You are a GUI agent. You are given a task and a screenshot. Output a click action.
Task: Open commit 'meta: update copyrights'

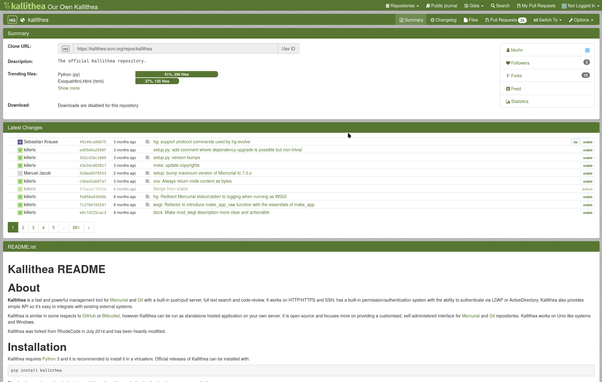176,165
